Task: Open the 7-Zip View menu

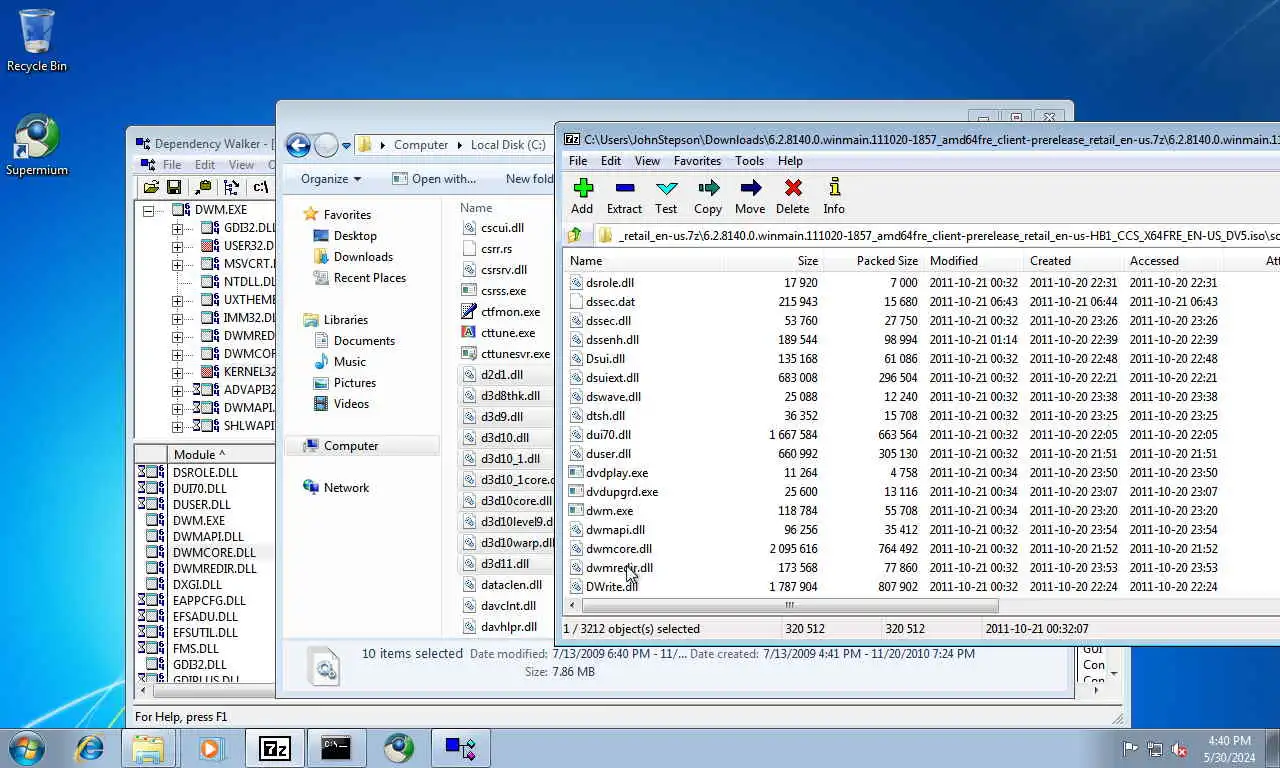Action: tap(647, 161)
